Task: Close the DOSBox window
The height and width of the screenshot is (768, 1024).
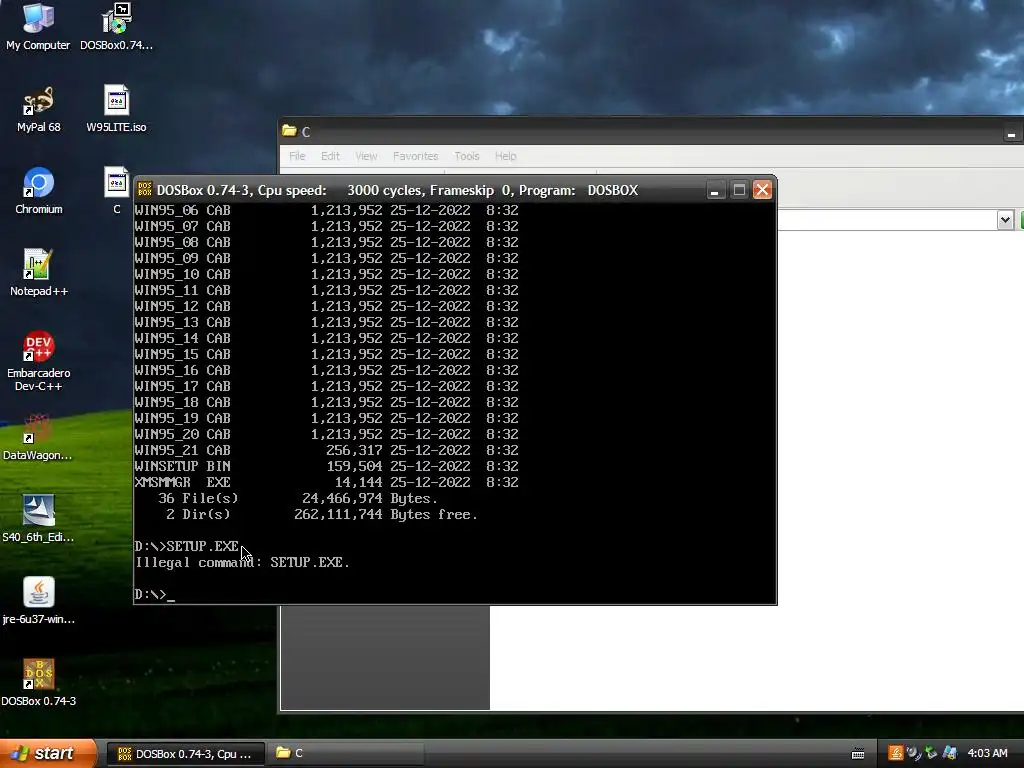Action: tap(762, 190)
